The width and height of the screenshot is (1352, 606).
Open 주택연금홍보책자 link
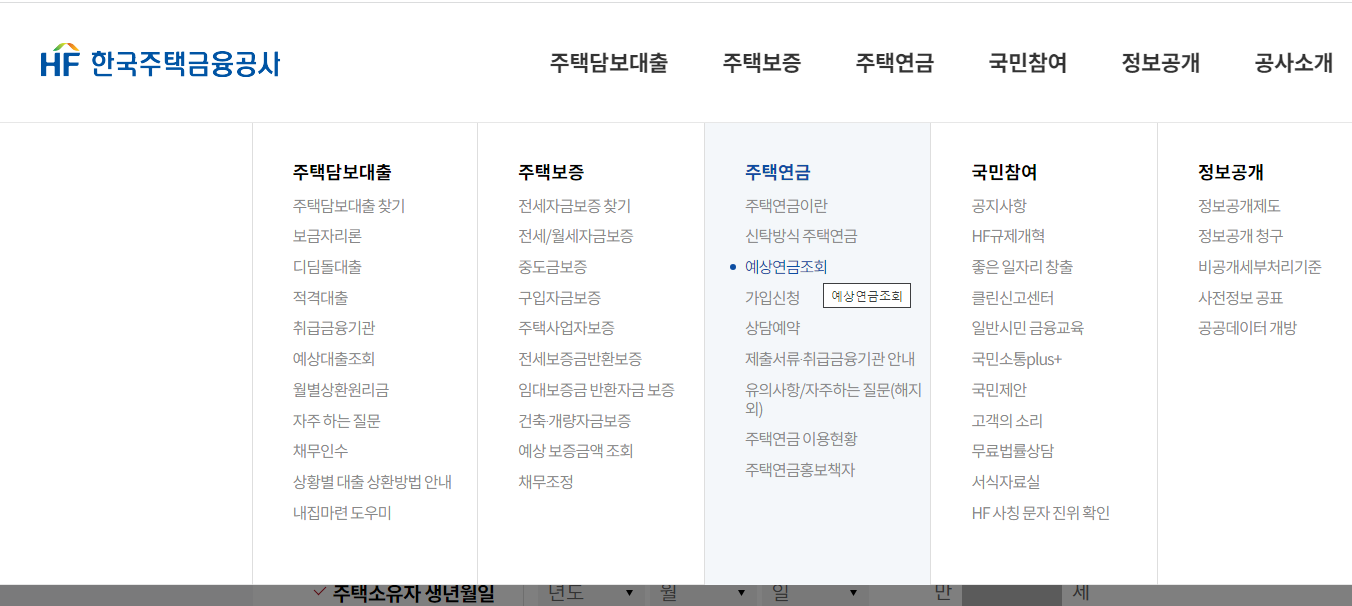800,470
